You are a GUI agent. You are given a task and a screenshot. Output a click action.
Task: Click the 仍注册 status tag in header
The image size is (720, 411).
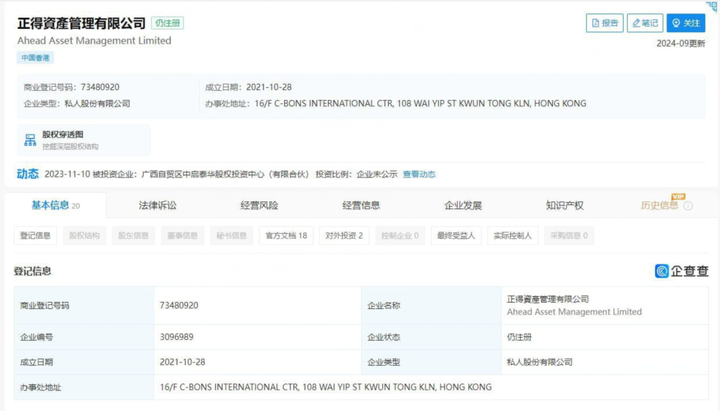[x=168, y=23]
